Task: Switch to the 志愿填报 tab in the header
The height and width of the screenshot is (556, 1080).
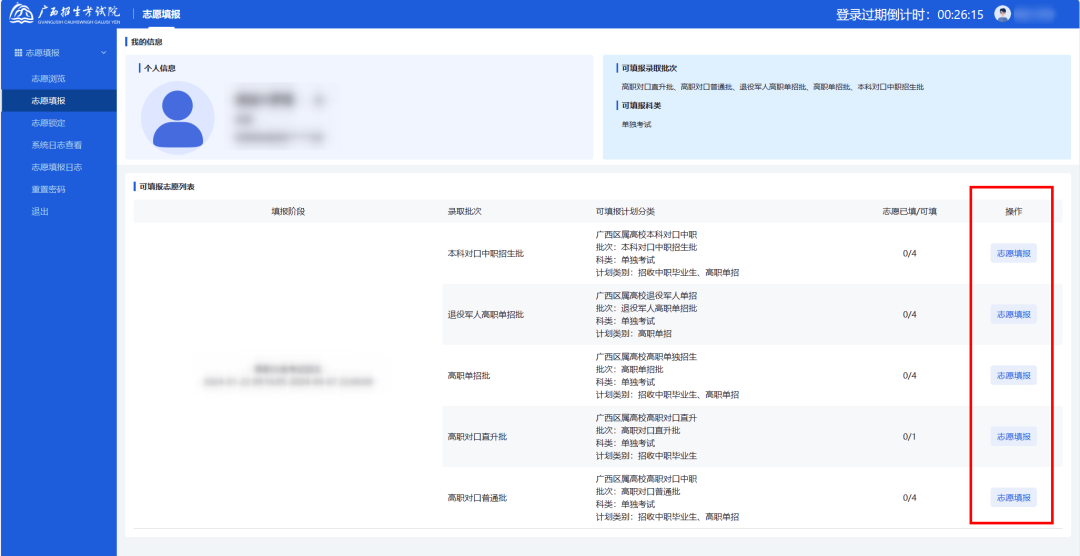Action: (161, 14)
